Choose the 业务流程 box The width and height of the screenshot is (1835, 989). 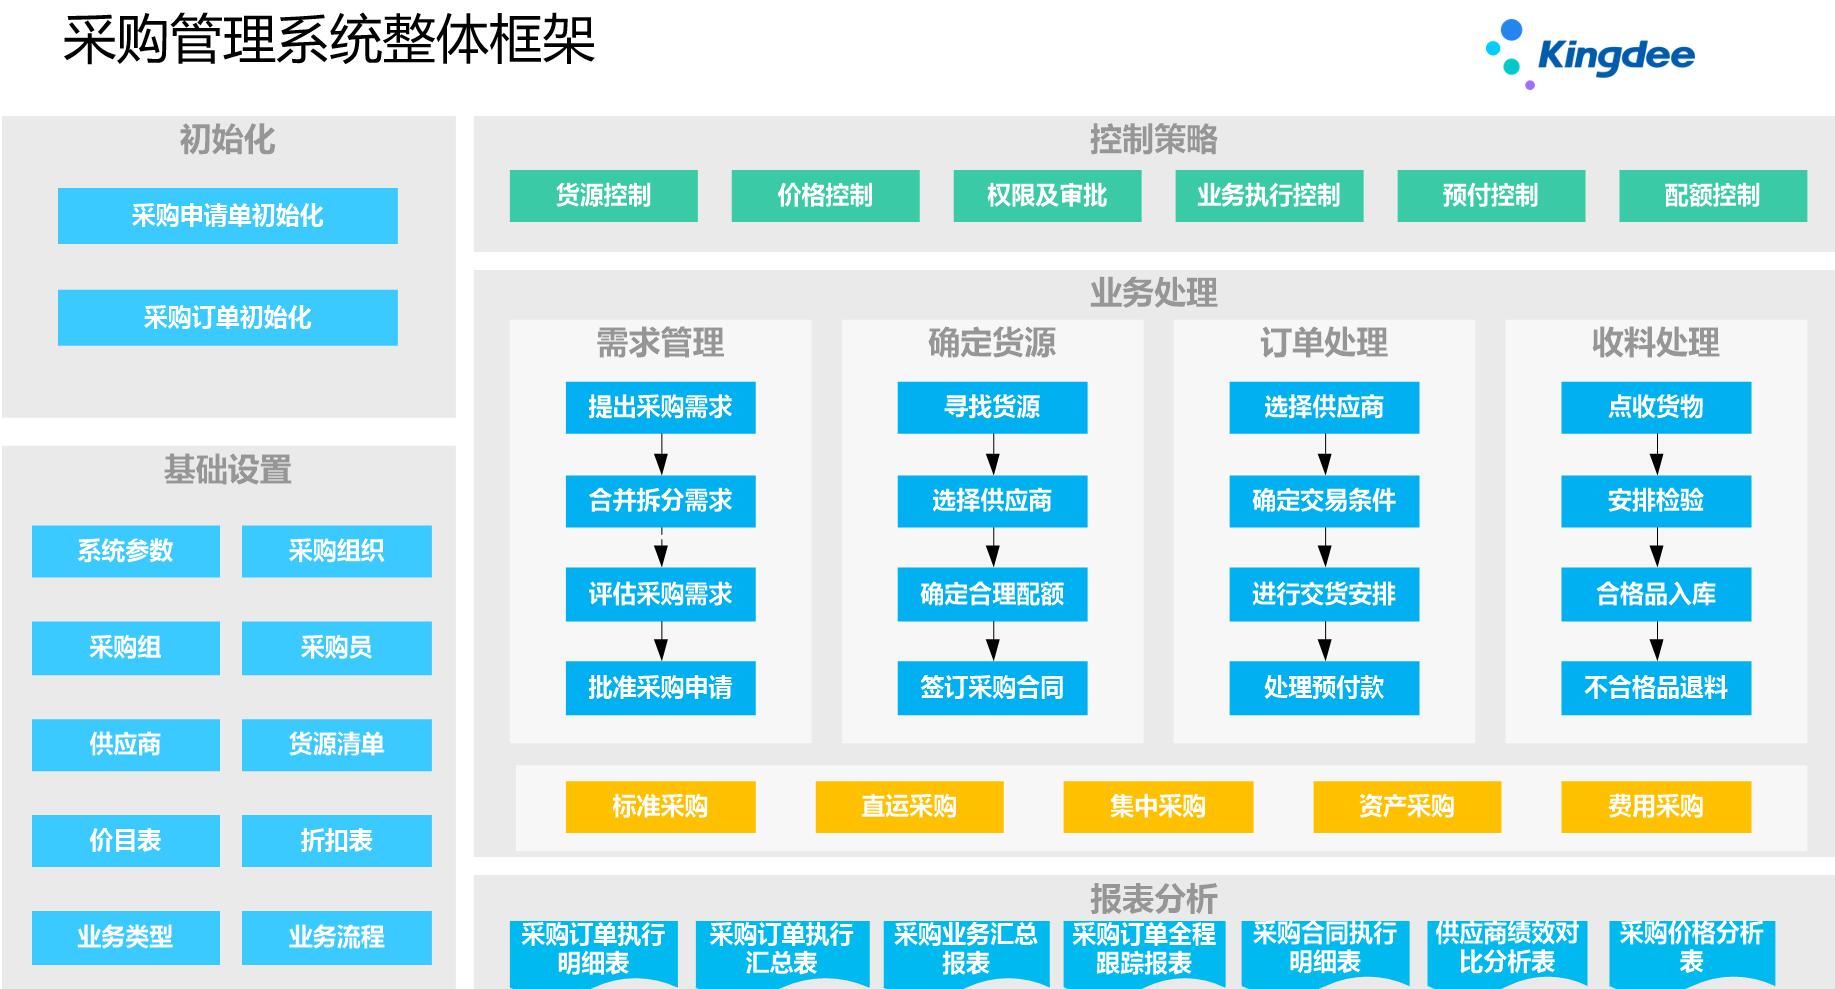[x=336, y=937]
